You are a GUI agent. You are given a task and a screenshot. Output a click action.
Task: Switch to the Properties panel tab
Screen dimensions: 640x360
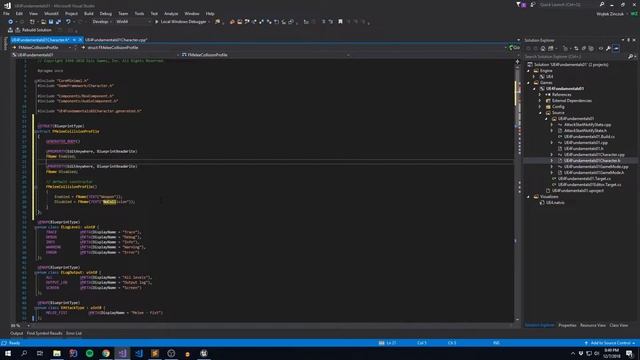point(567,325)
